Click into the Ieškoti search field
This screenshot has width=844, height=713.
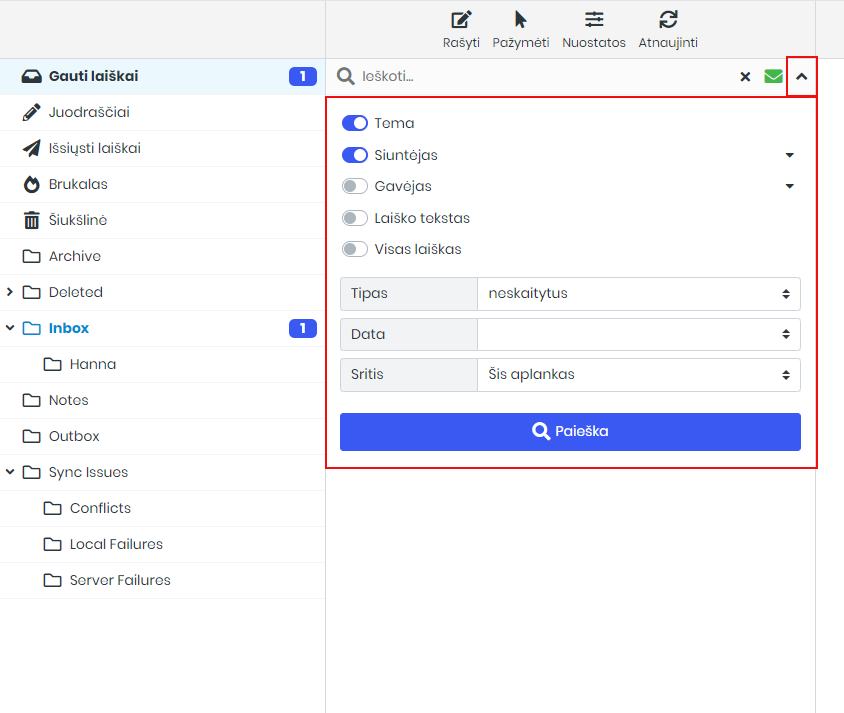pyautogui.click(x=544, y=76)
